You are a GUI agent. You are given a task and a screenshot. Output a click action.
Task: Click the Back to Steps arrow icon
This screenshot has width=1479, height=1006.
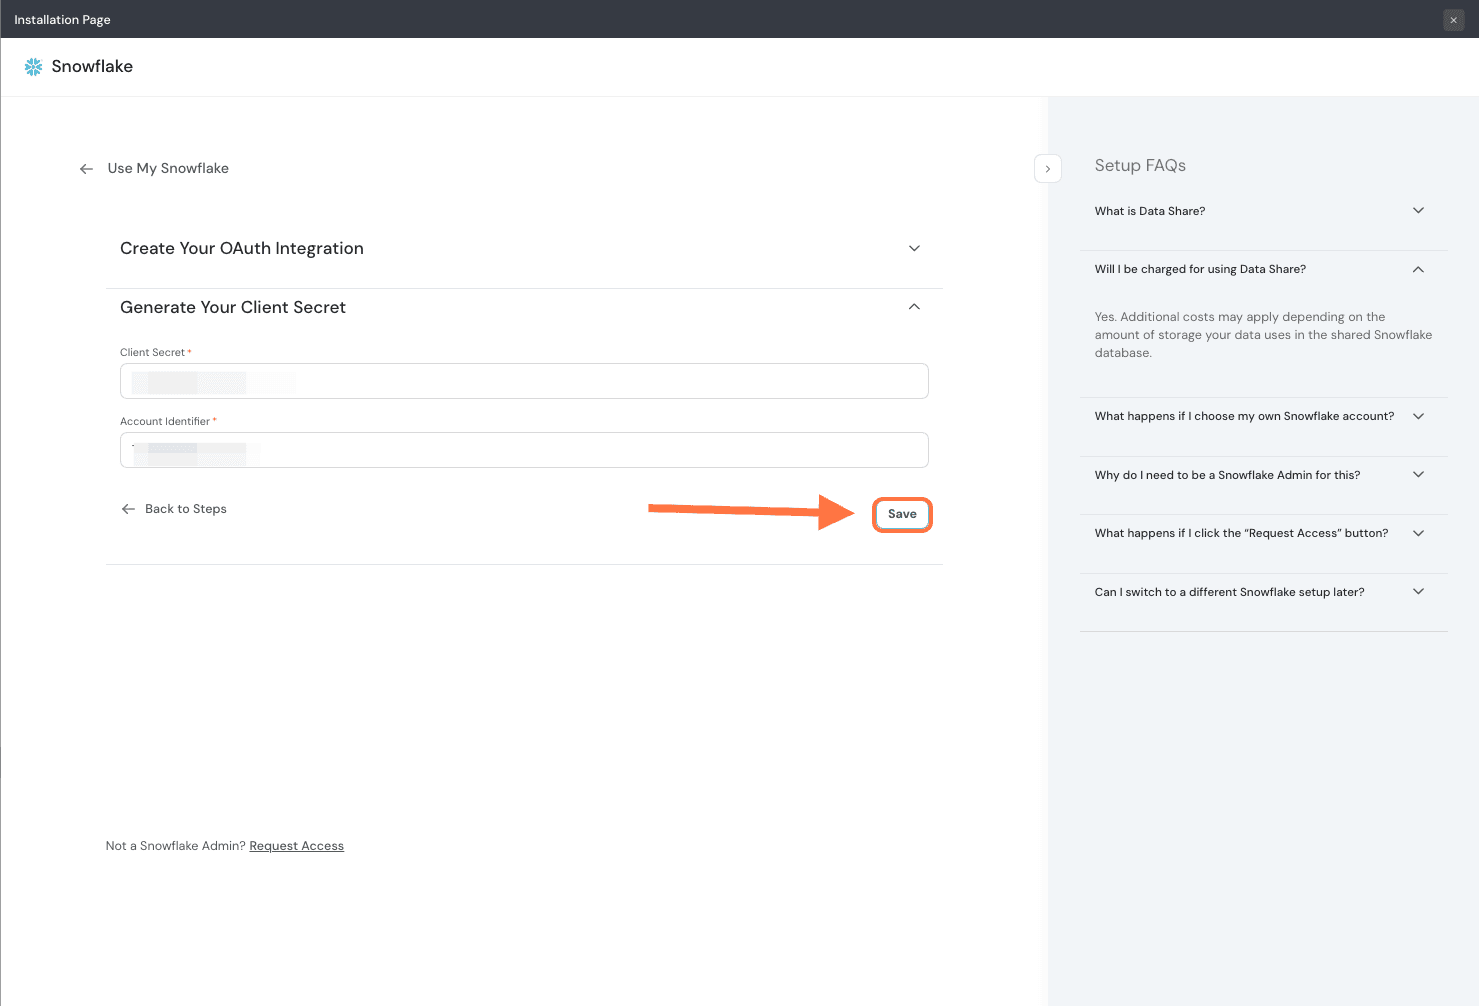point(128,509)
